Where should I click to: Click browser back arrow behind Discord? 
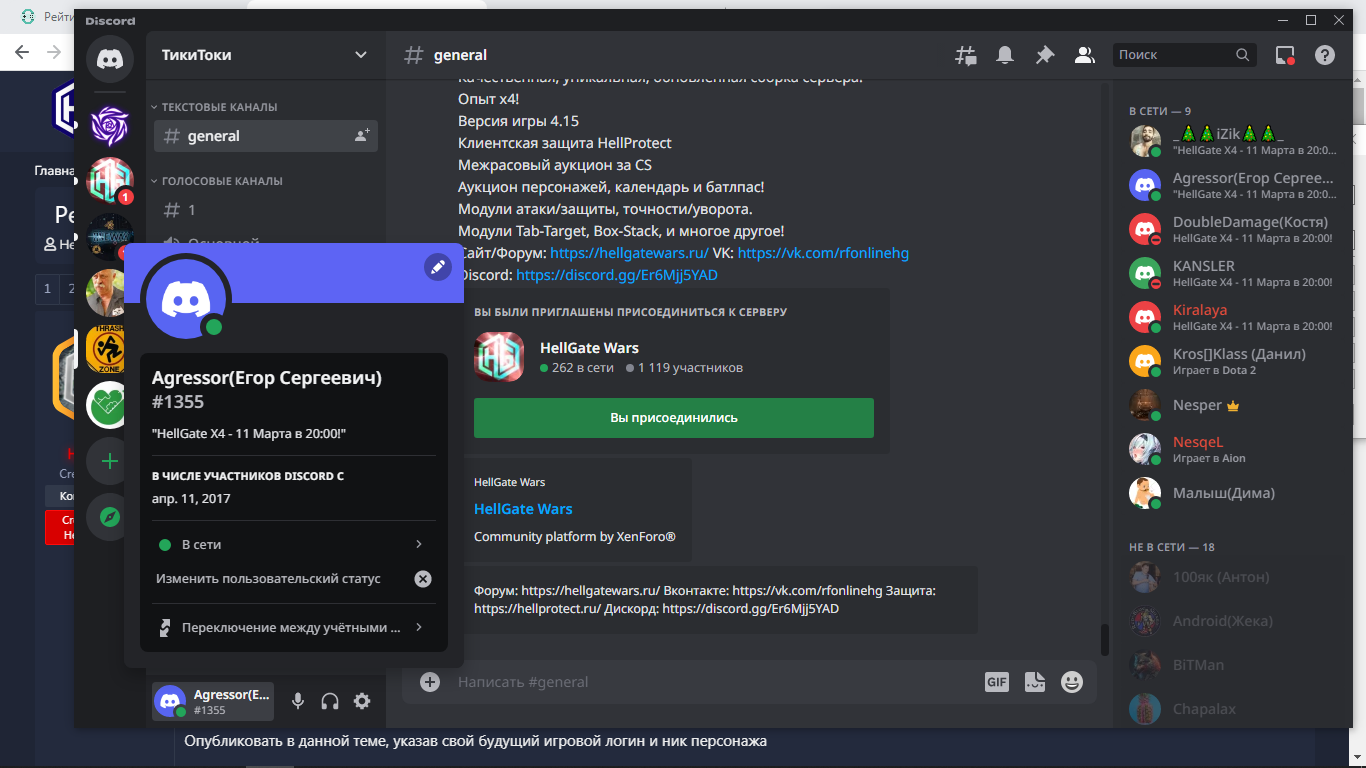(23, 52)
